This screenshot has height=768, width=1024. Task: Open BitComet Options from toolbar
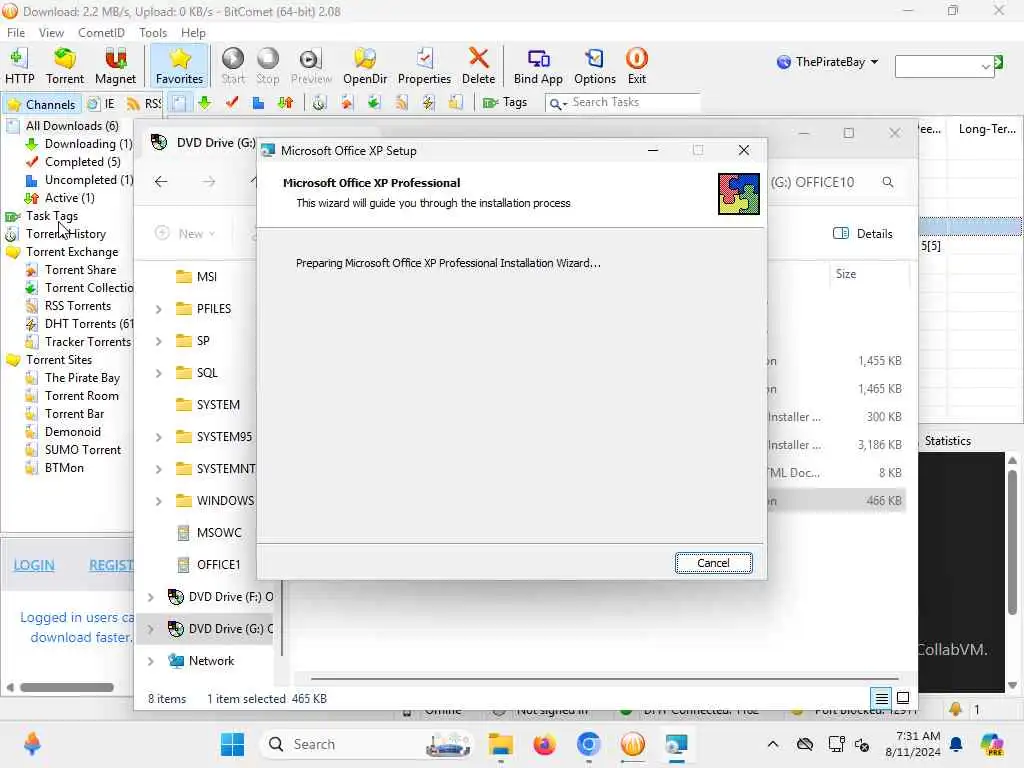[x=595, y=66]
